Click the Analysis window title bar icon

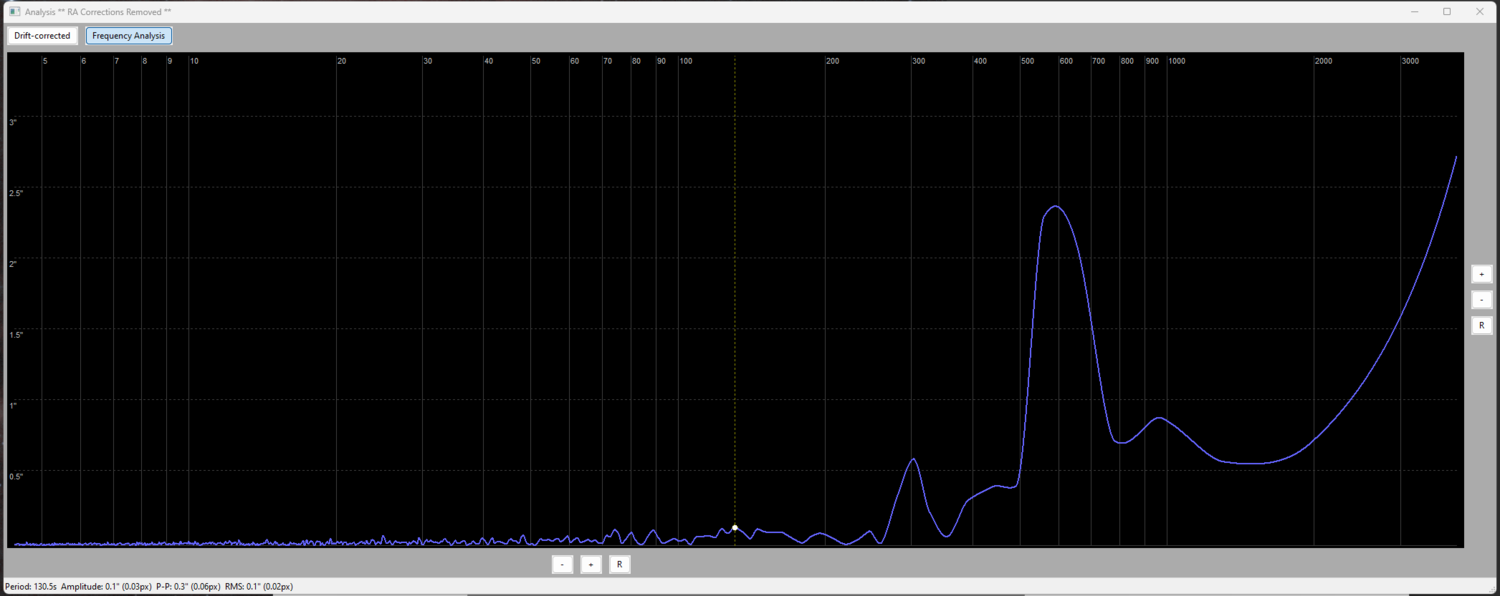coord(14,11)
